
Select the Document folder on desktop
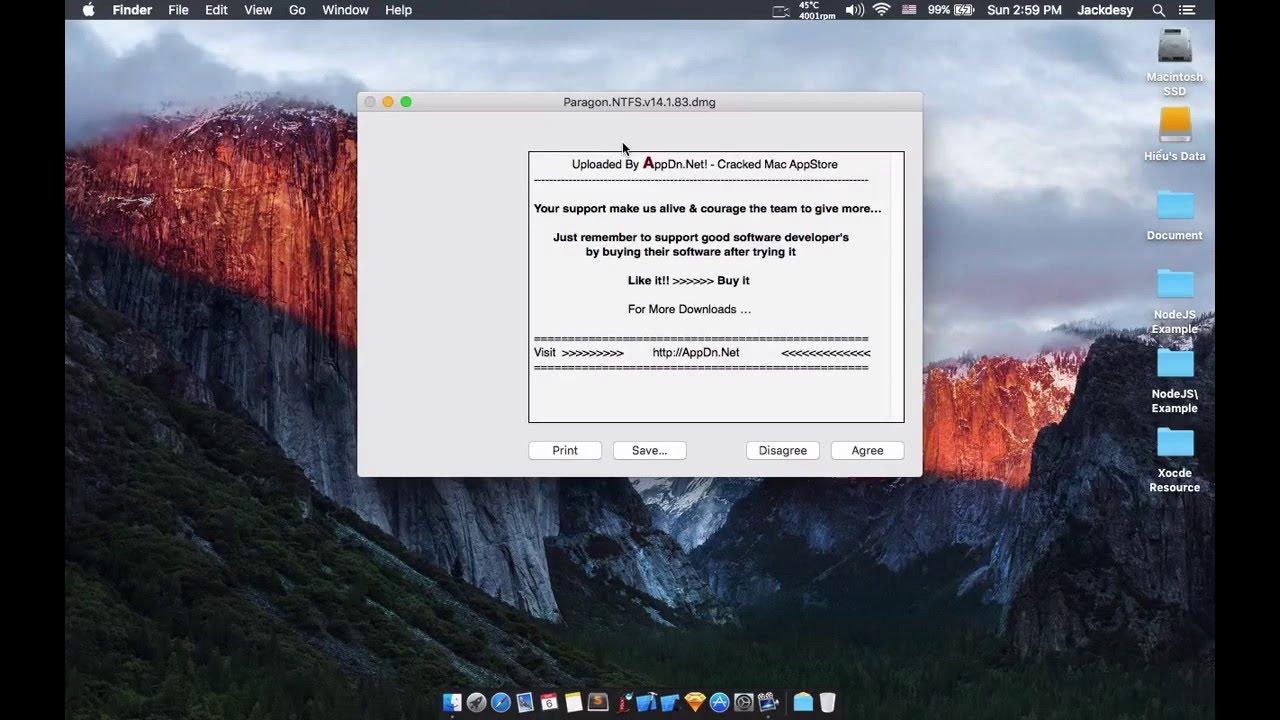1175,205
